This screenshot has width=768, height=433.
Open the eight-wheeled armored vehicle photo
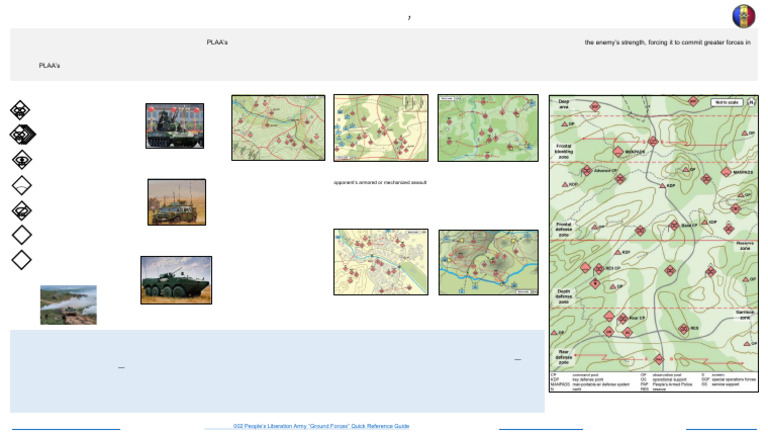coord(176,280)
